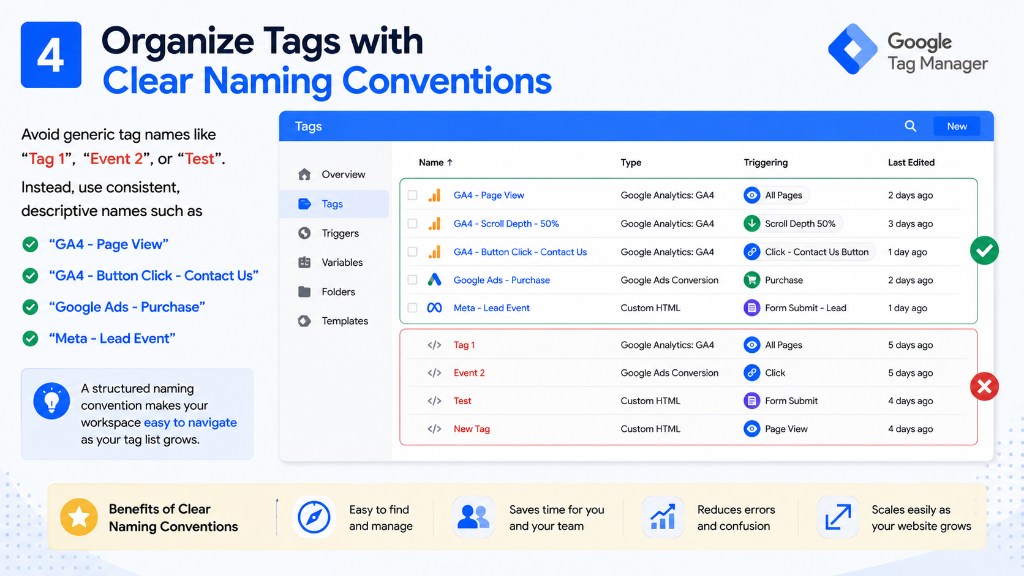Check the Meta - Lead Event checkbox
The width and height of the screenshot is (1024, 576).
(412, 308)
